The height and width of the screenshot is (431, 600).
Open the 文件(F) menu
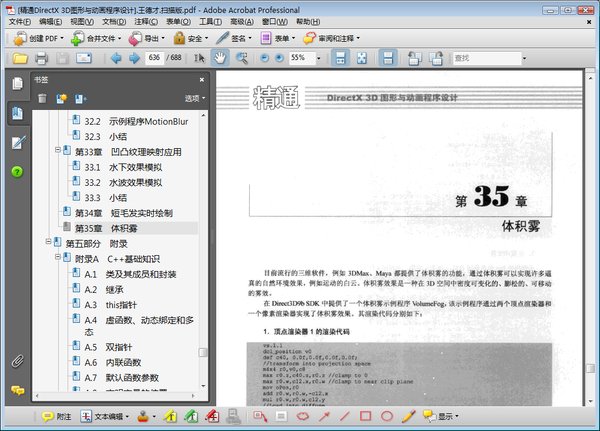click(x=20, y=21)
